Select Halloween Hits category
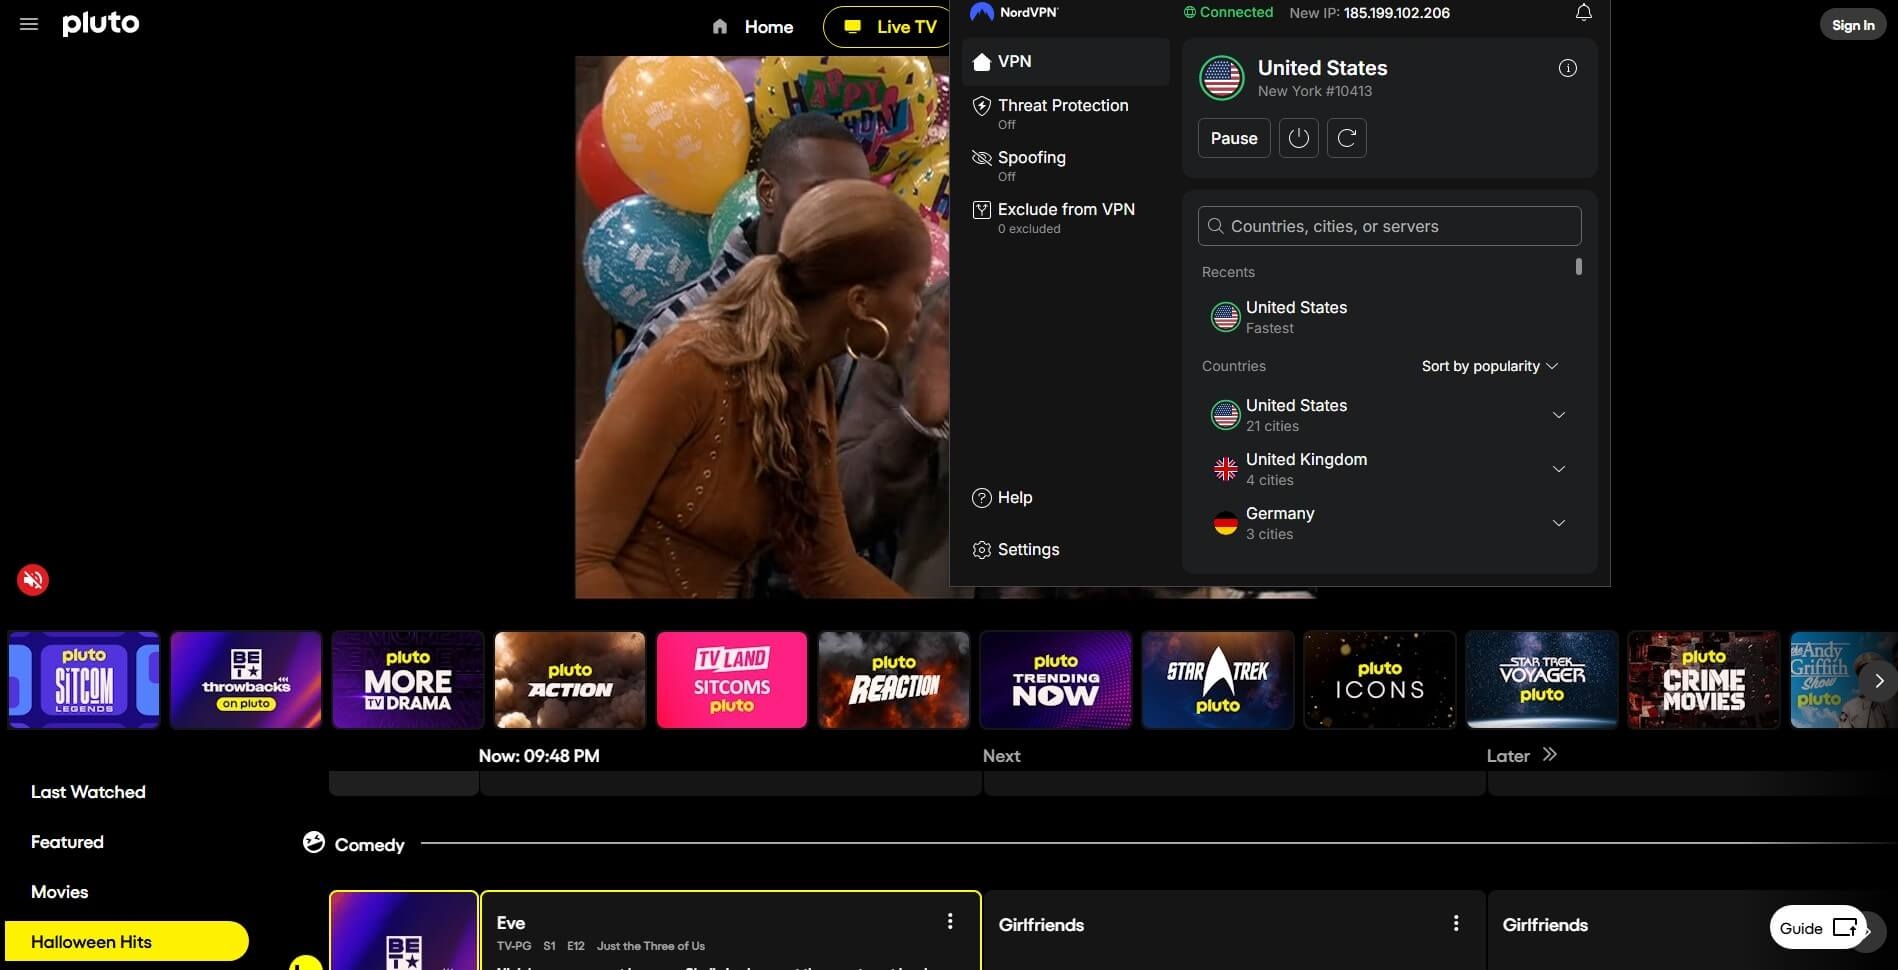This screenshot has width=1898, height=970. point(91,941)
